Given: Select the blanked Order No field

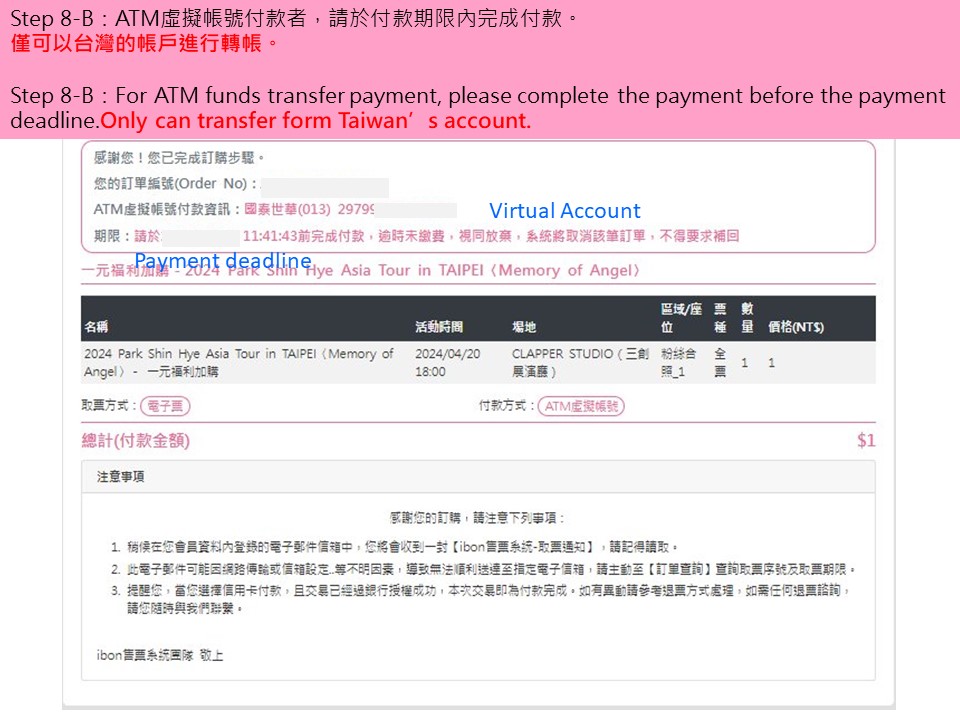Looking at the screenshot, I should [x=324, y=184].
